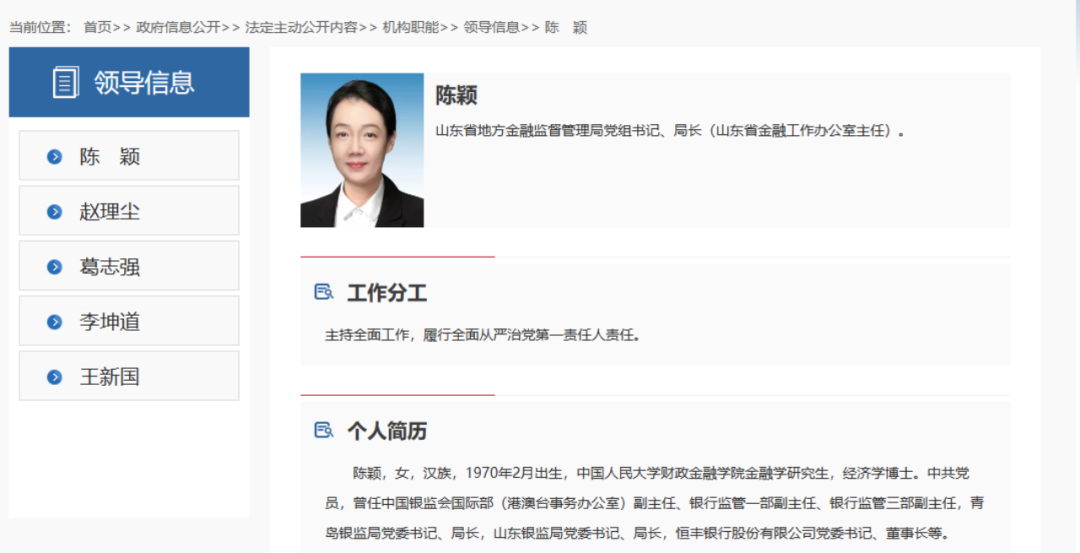The height and width of the screenshot is (553, 1080).
Task: Open 葛志强's profile from the sidebar
Action: [110, 267]
